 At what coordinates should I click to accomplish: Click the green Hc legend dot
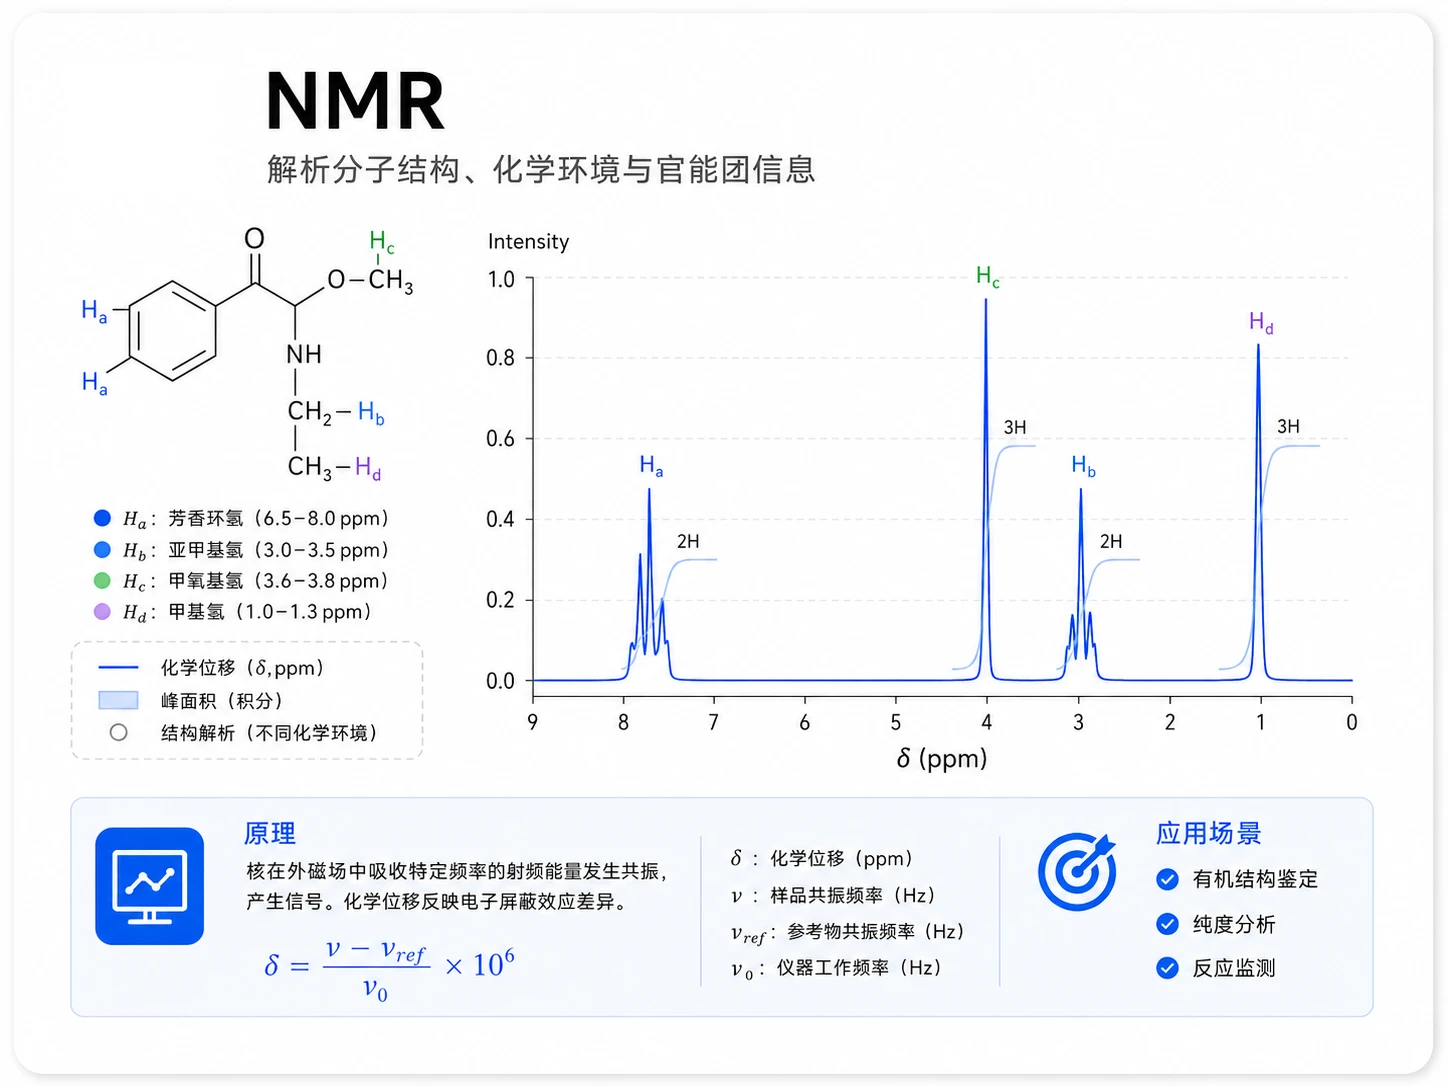point(102,580)
